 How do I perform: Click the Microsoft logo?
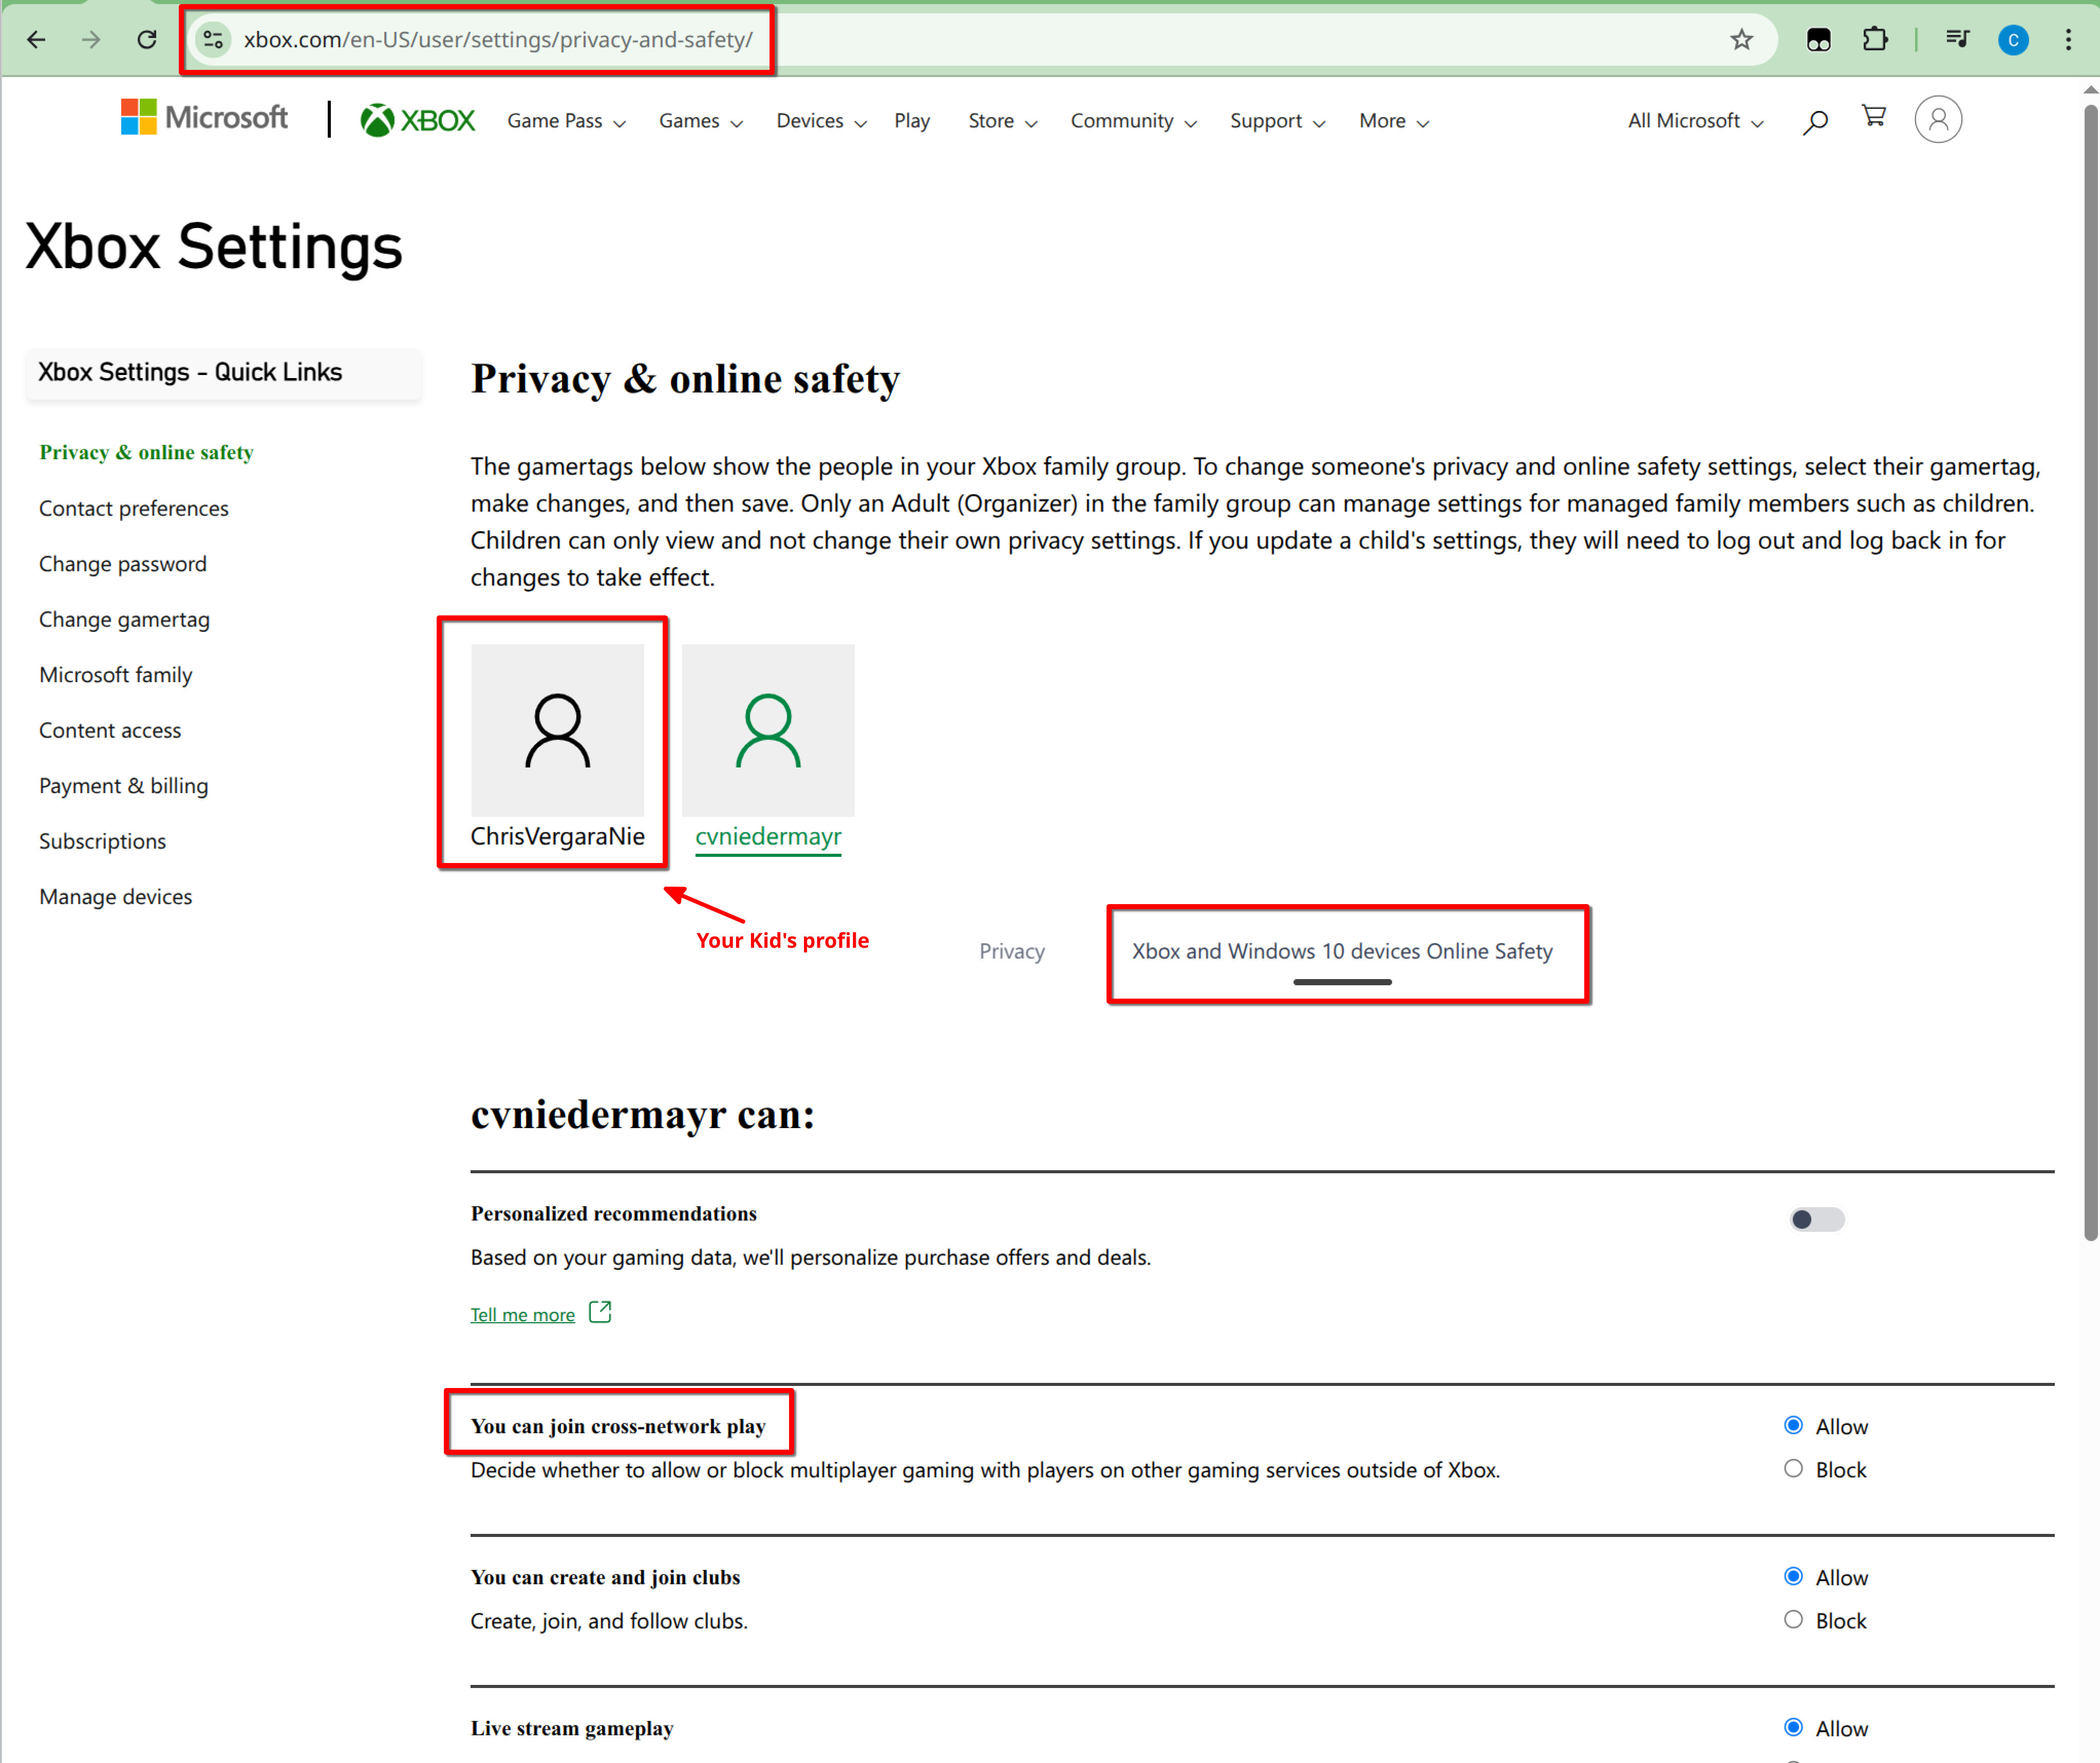tap(204, 118)
